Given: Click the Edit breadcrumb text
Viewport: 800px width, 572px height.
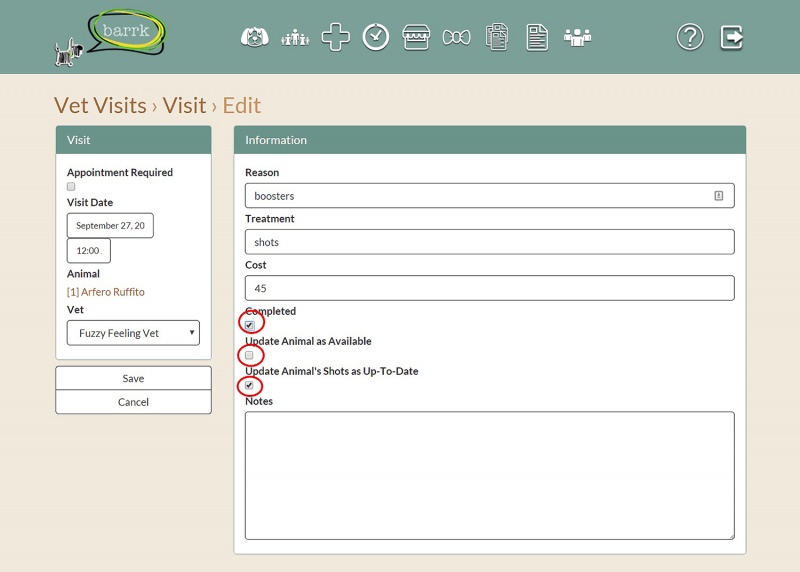Looking at the screenshot, I should click(x=242, y=106).
